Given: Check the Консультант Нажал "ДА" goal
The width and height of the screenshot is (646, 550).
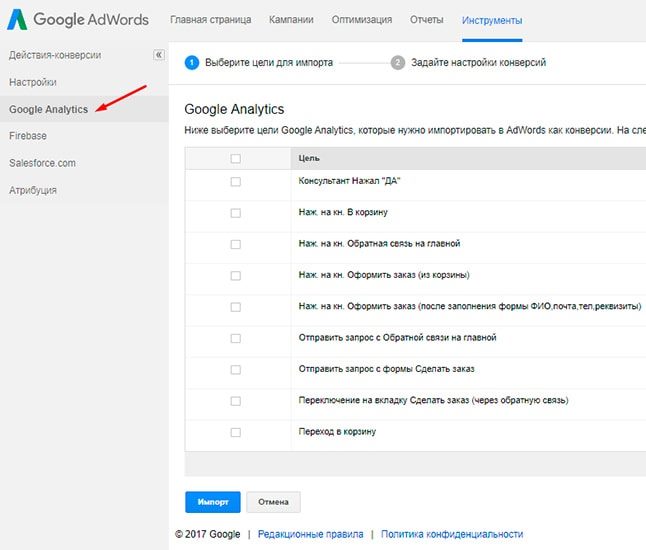Looking at the screenshot, I should (236, 182).
